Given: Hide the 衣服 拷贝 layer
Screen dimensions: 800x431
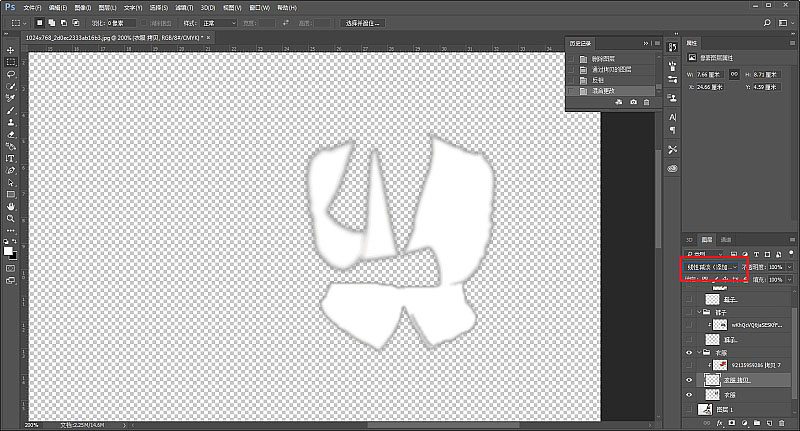Looking at the screenshot, I should click(689, 380).
